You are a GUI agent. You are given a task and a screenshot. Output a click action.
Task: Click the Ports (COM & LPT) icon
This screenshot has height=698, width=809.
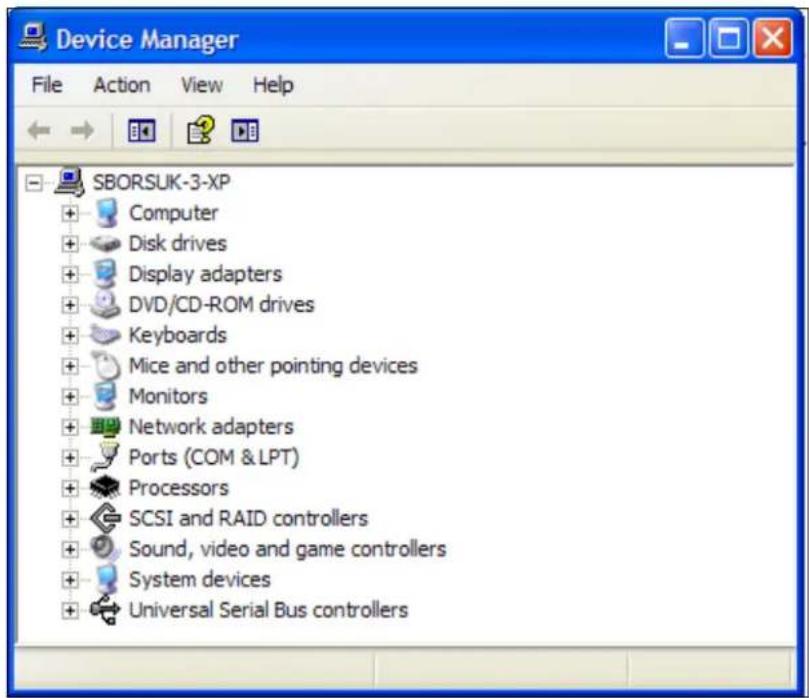(105, 457)
